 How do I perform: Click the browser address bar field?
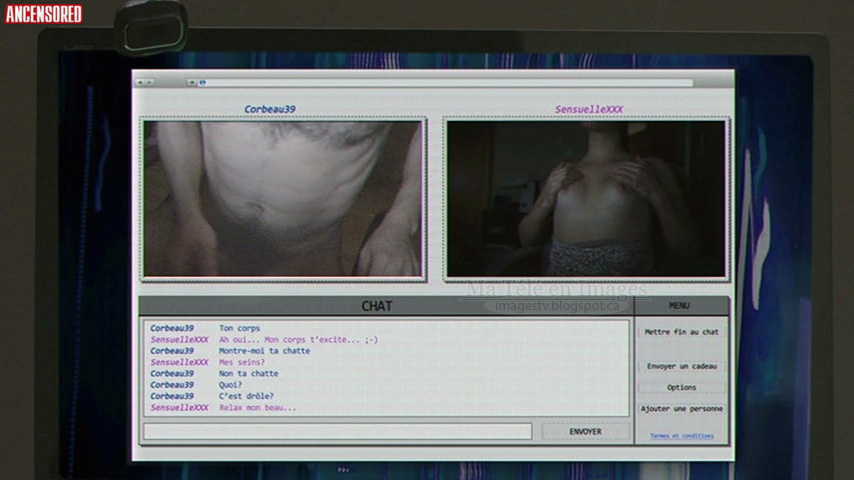click(448, 82)
